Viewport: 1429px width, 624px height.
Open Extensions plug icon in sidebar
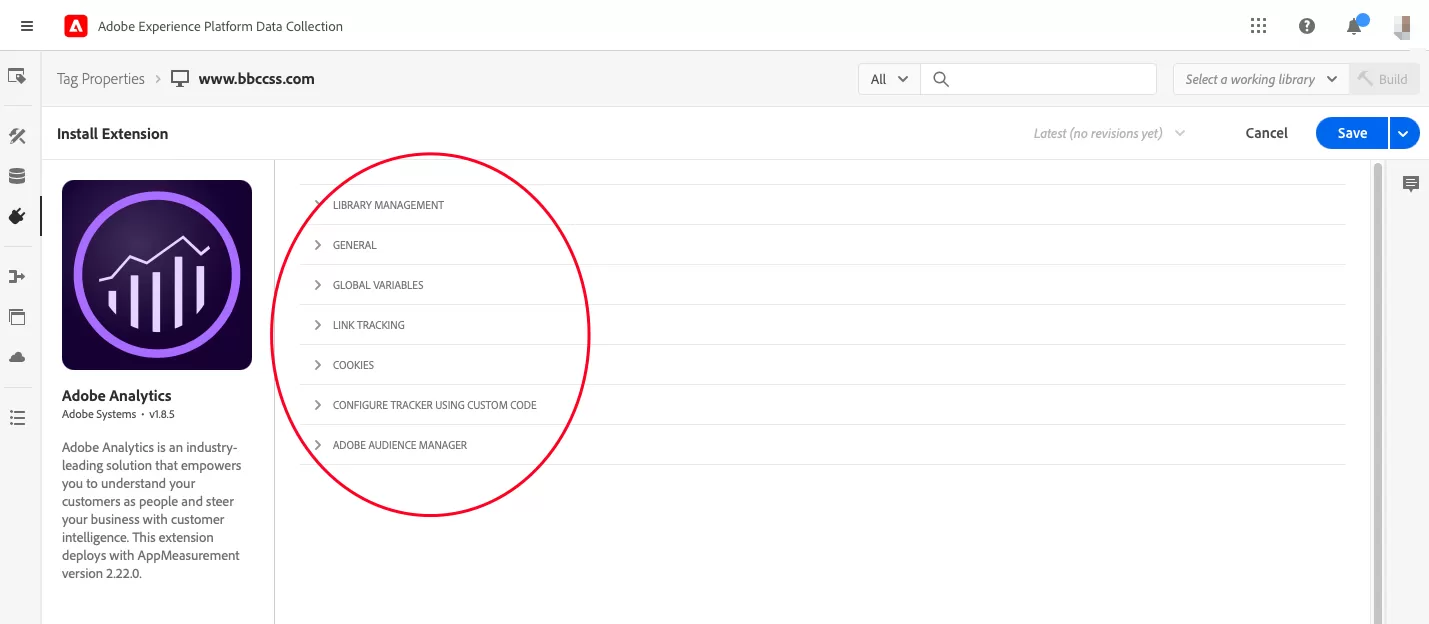click(x=17, y=216)
